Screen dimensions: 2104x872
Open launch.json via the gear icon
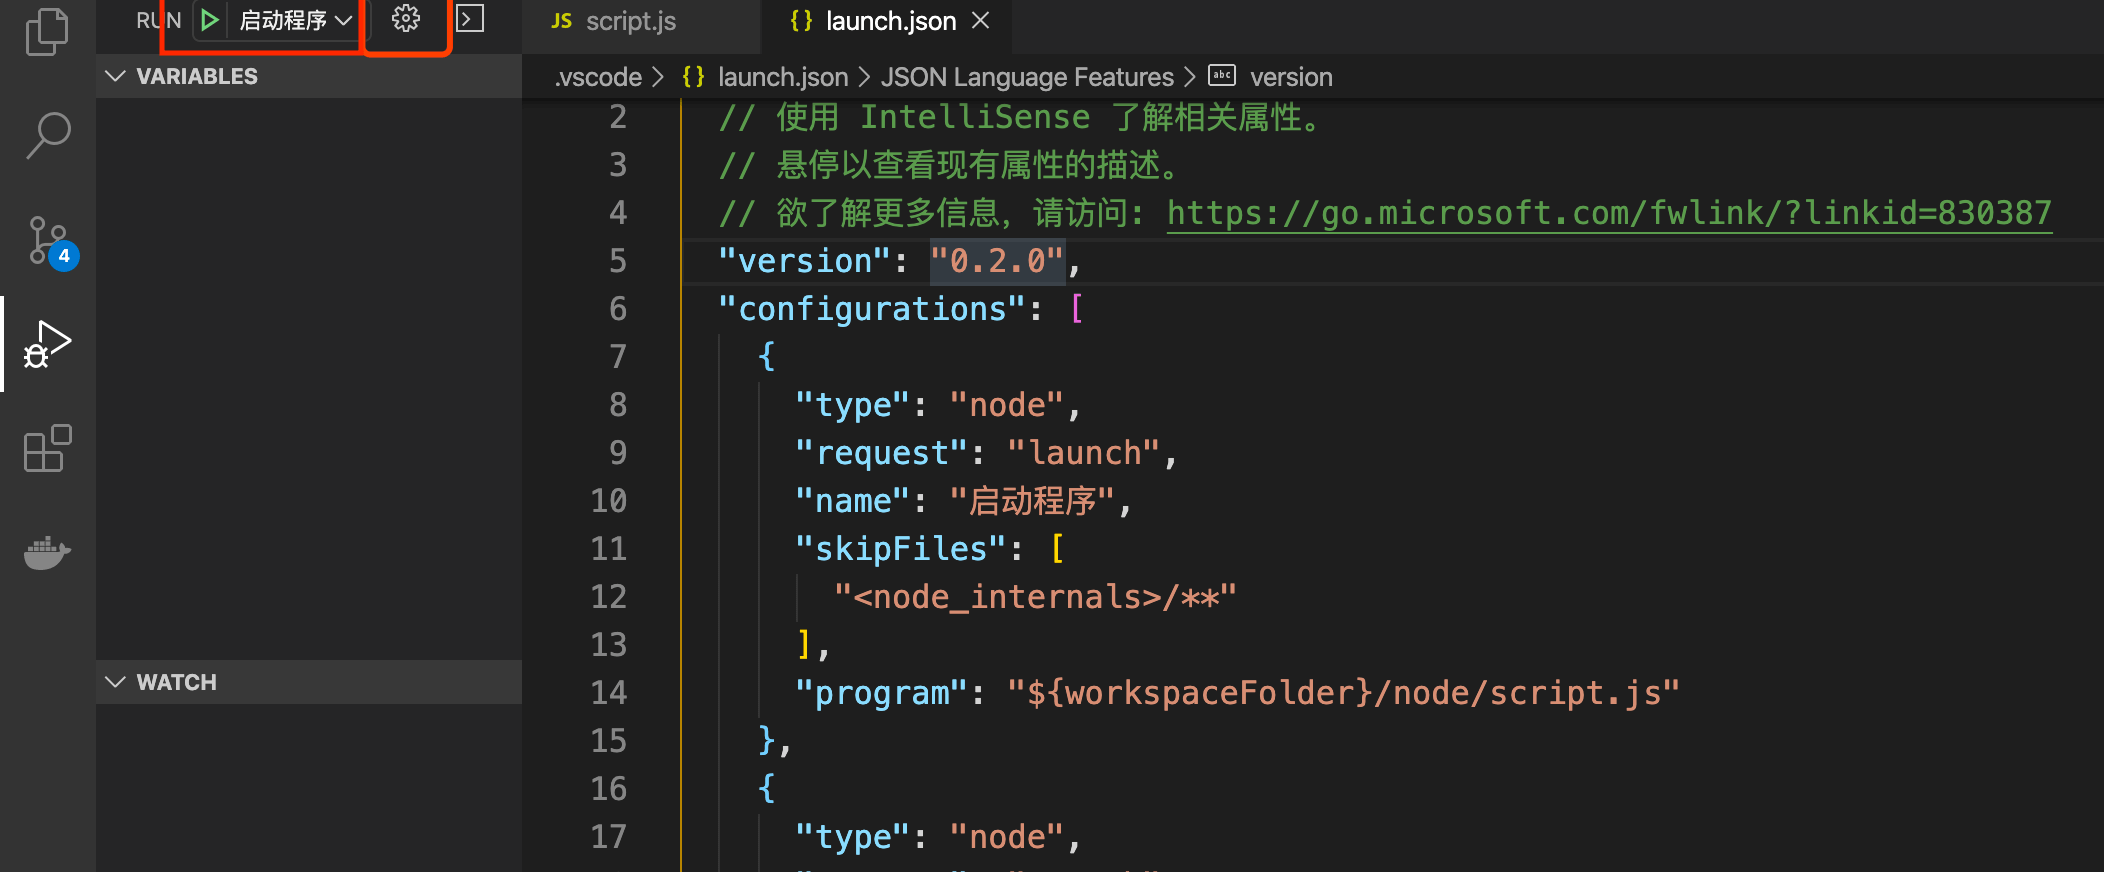pos(405,19)
